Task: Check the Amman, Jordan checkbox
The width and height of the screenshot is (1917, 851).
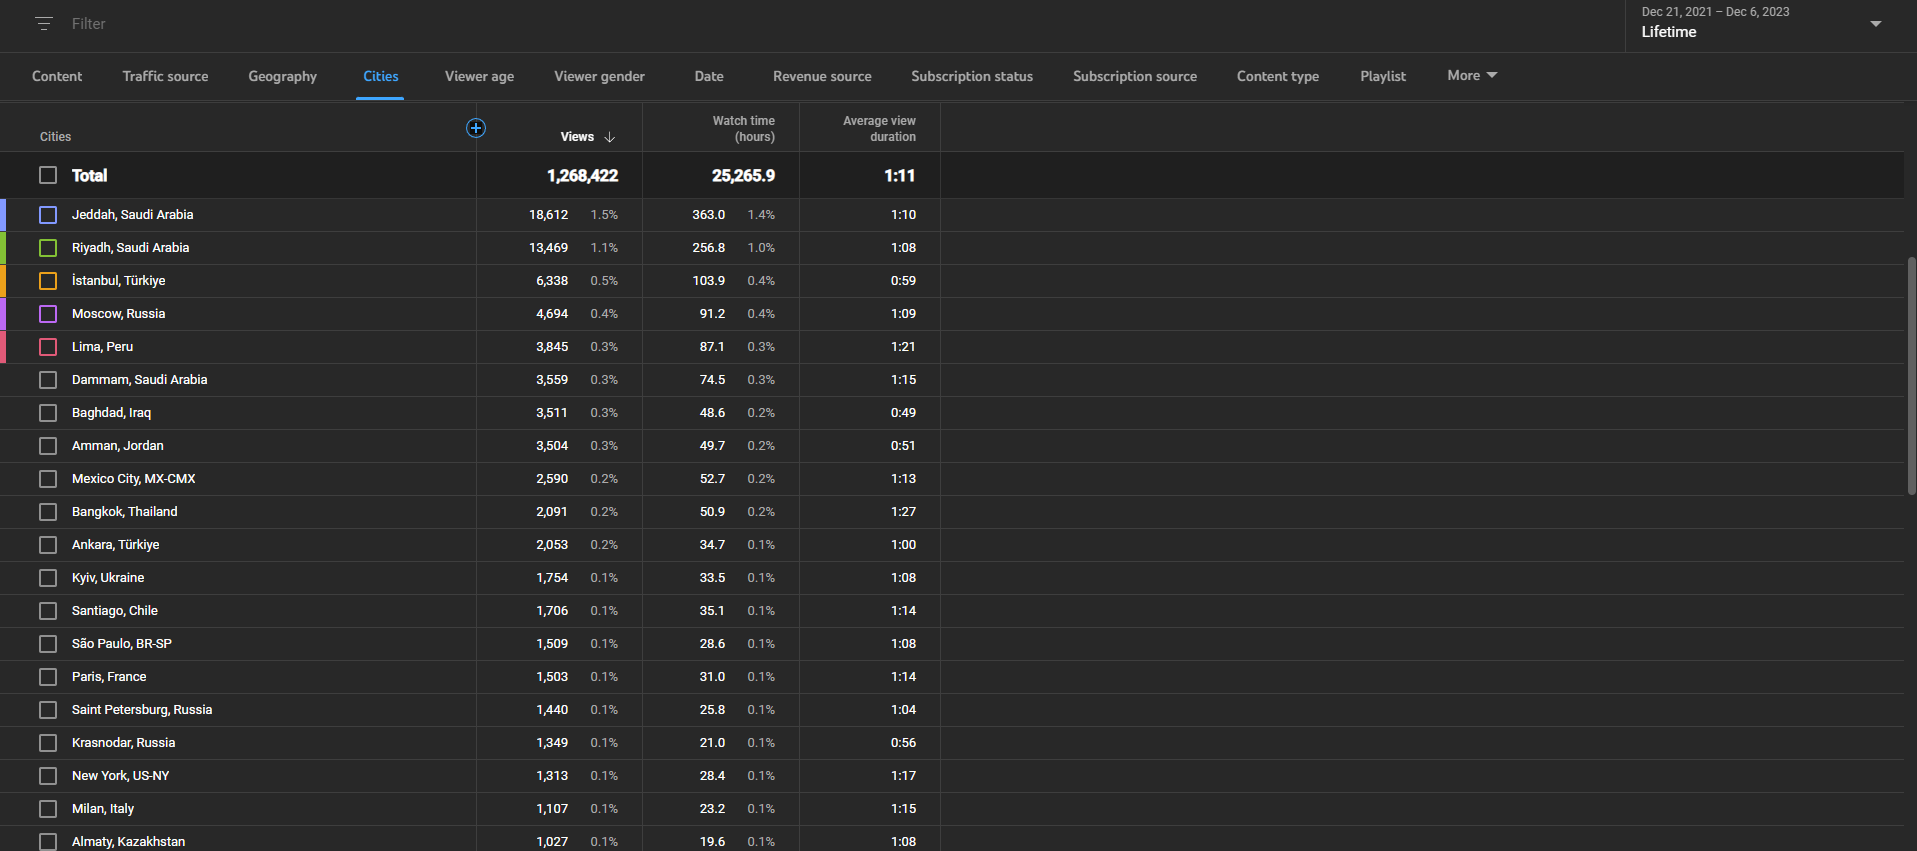Action: click(x=48, y=446)
